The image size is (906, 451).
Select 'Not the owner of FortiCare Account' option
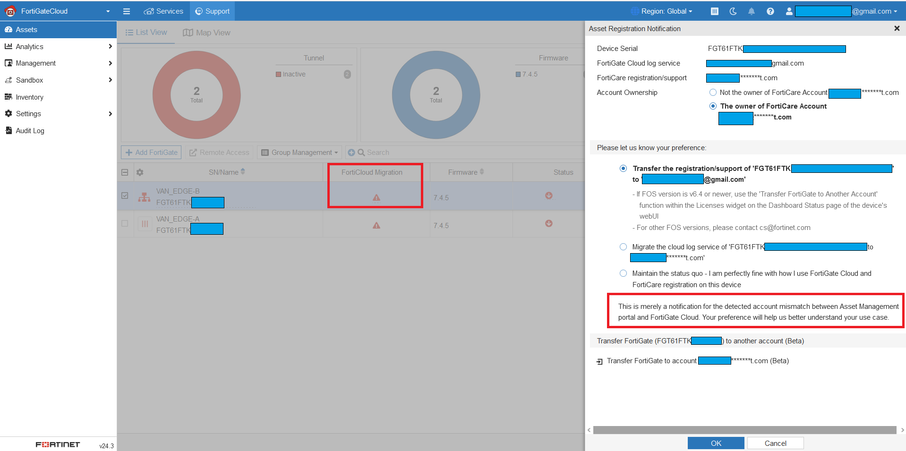[x=713, y=92]
